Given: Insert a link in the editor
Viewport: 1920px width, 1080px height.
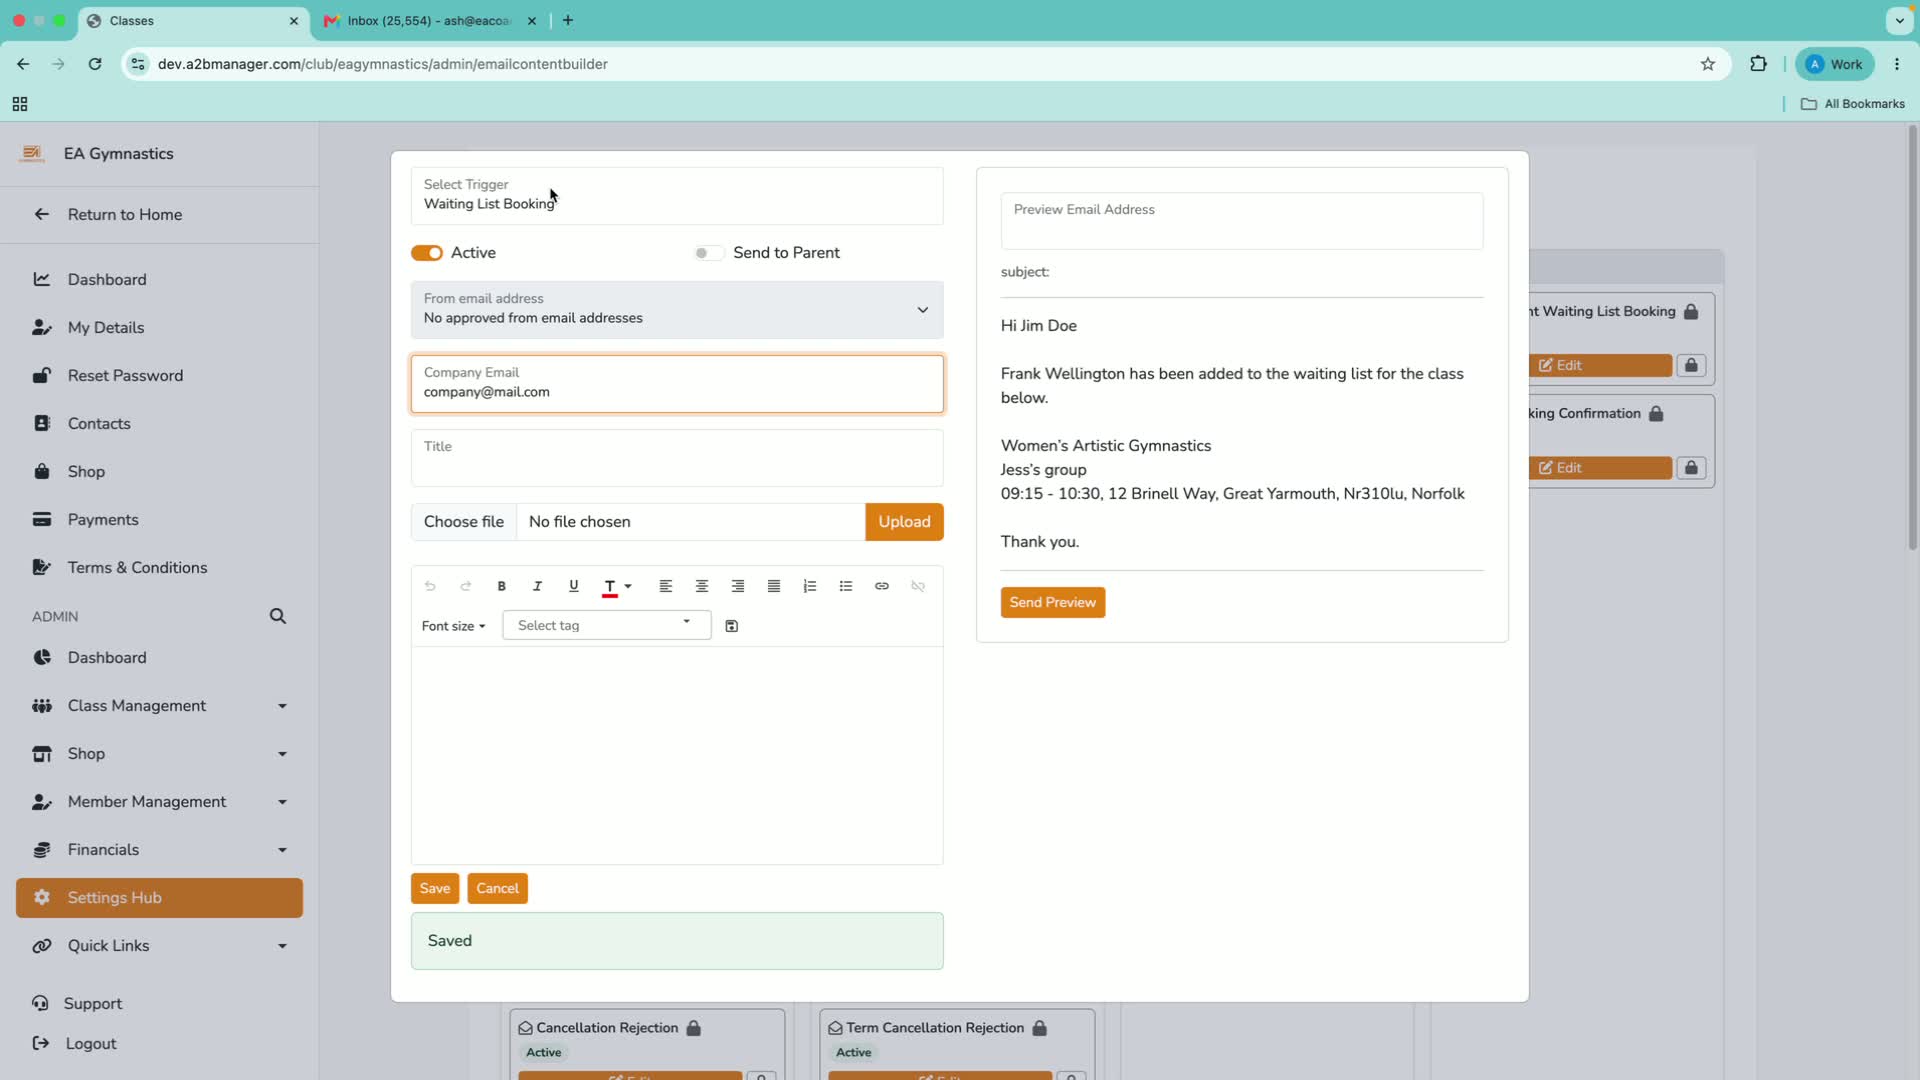Looking at the screenshot, I should [x=882, y=586].
